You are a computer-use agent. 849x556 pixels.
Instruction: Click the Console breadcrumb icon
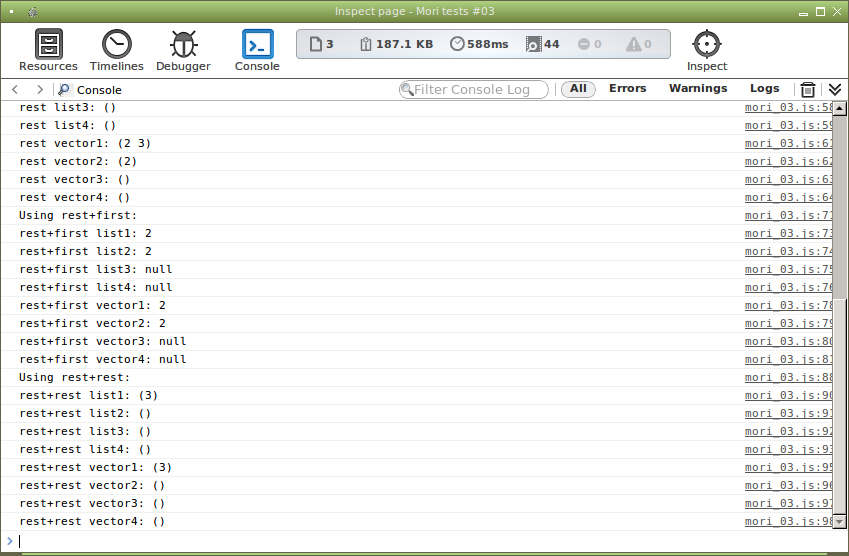[64, 89]
